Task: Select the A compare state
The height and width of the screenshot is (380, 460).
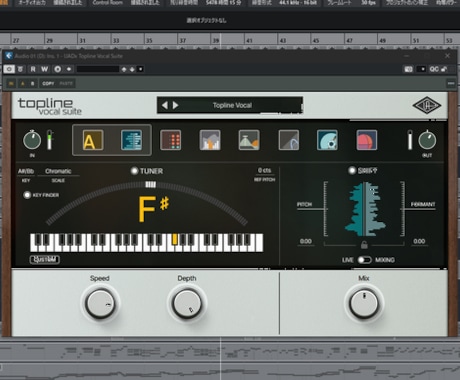Action: click(23, 83)
